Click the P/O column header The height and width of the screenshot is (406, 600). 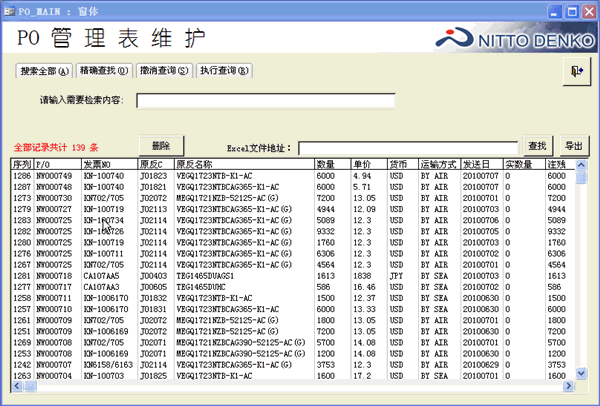click(57, 165)
